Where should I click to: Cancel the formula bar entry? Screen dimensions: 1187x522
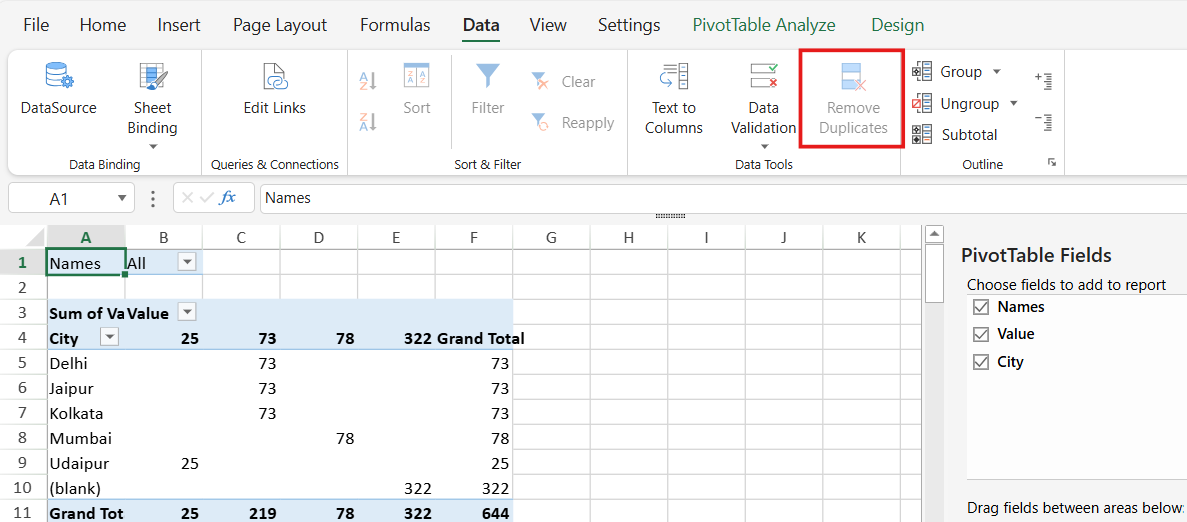[x=188, y=198]
